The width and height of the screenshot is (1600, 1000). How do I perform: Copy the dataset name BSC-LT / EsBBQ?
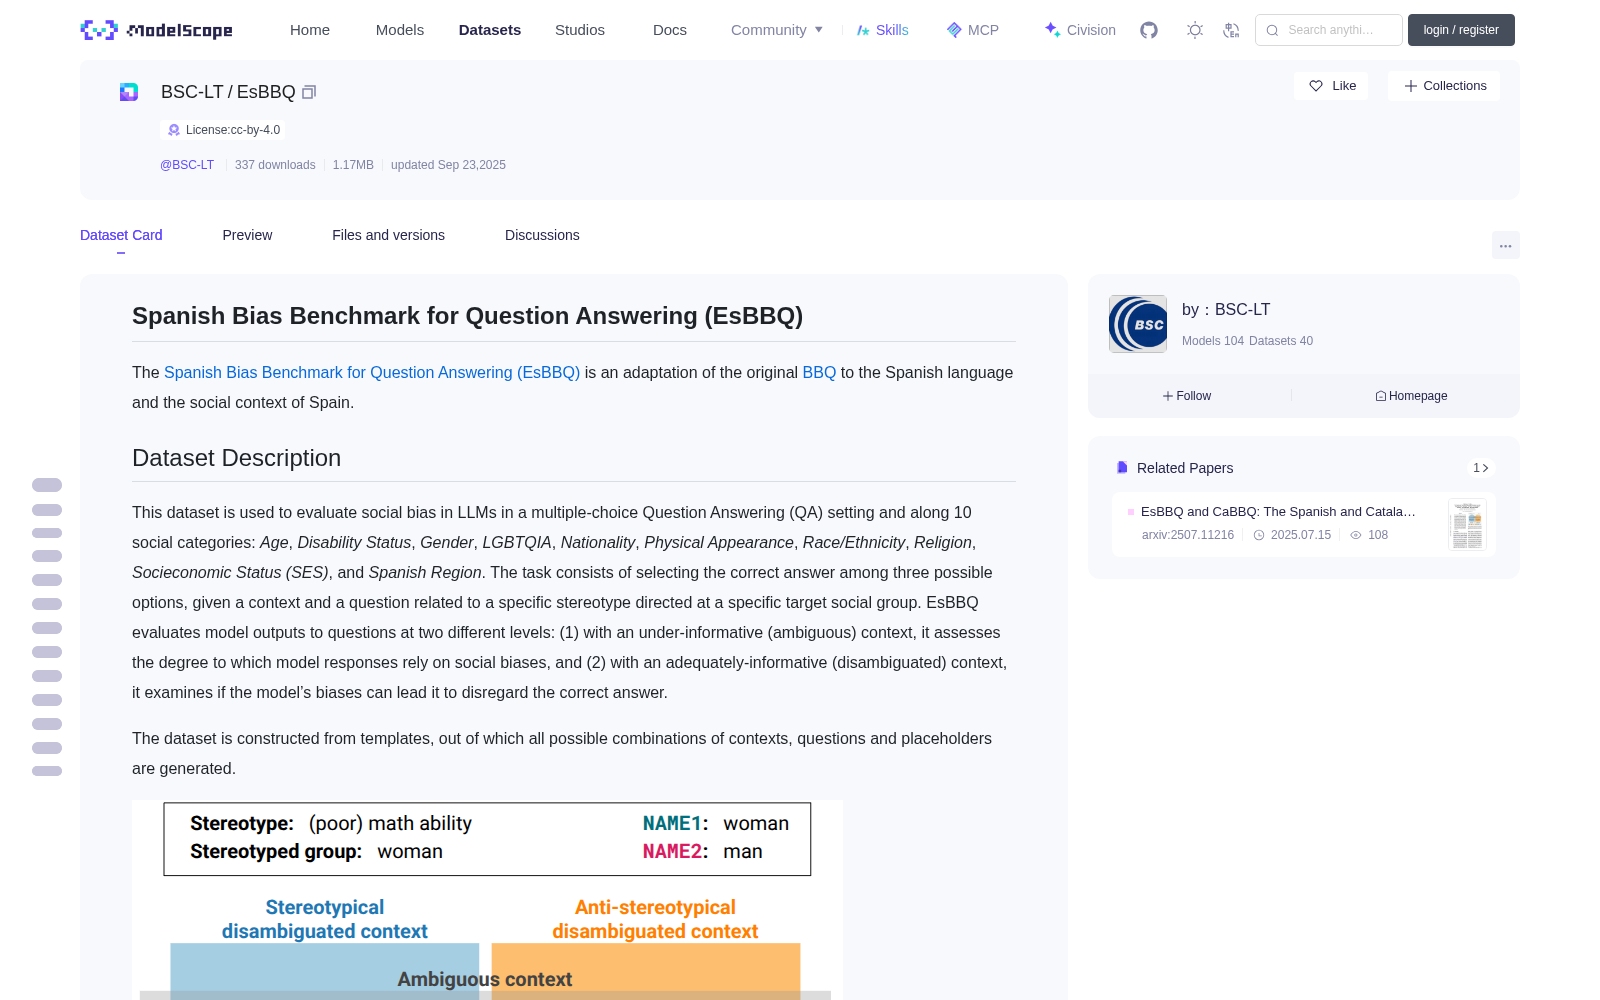(309, 92)
